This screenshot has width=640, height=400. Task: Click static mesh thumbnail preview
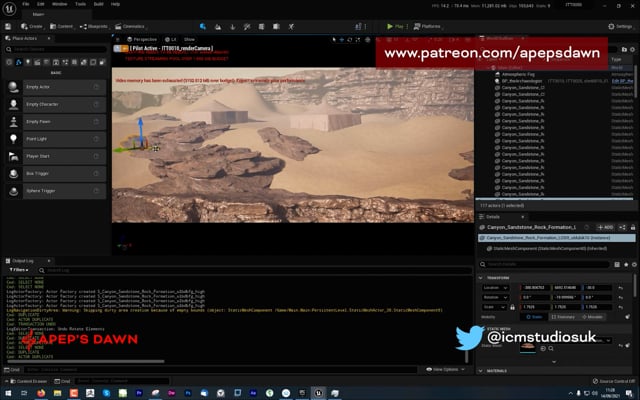[527, 347]
